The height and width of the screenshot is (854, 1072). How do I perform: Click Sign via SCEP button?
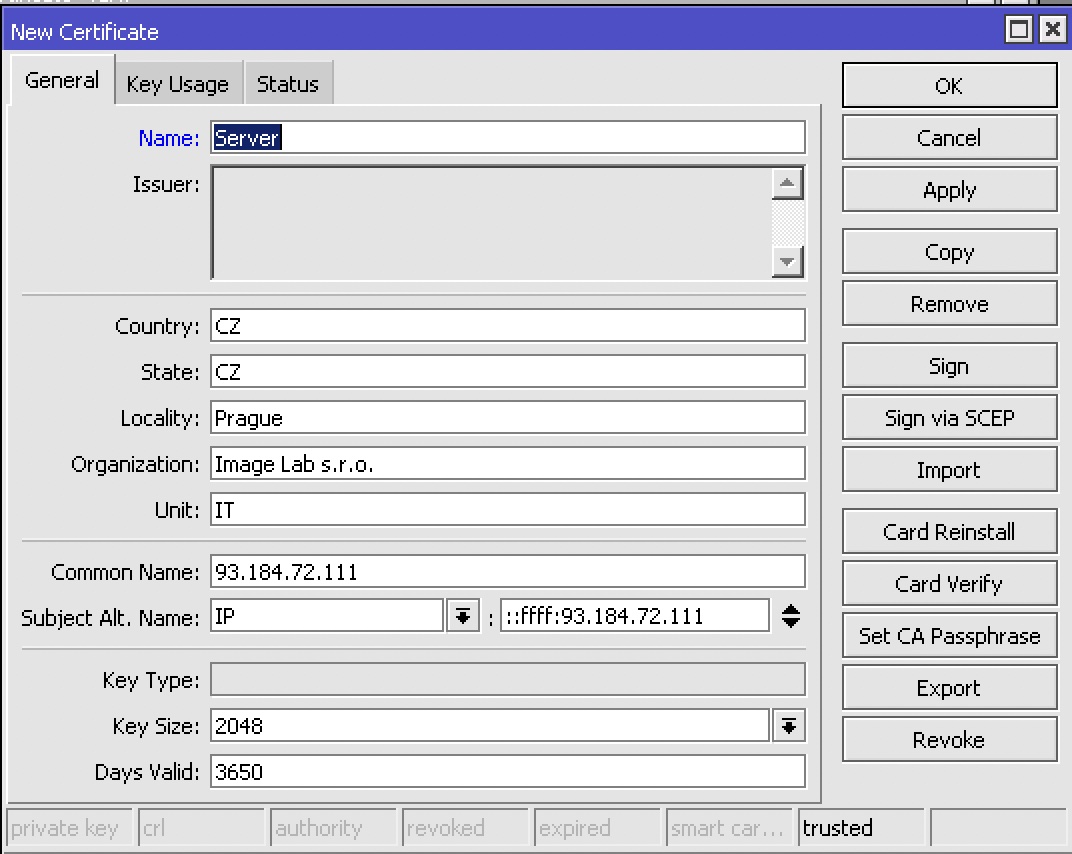[948, 418]
